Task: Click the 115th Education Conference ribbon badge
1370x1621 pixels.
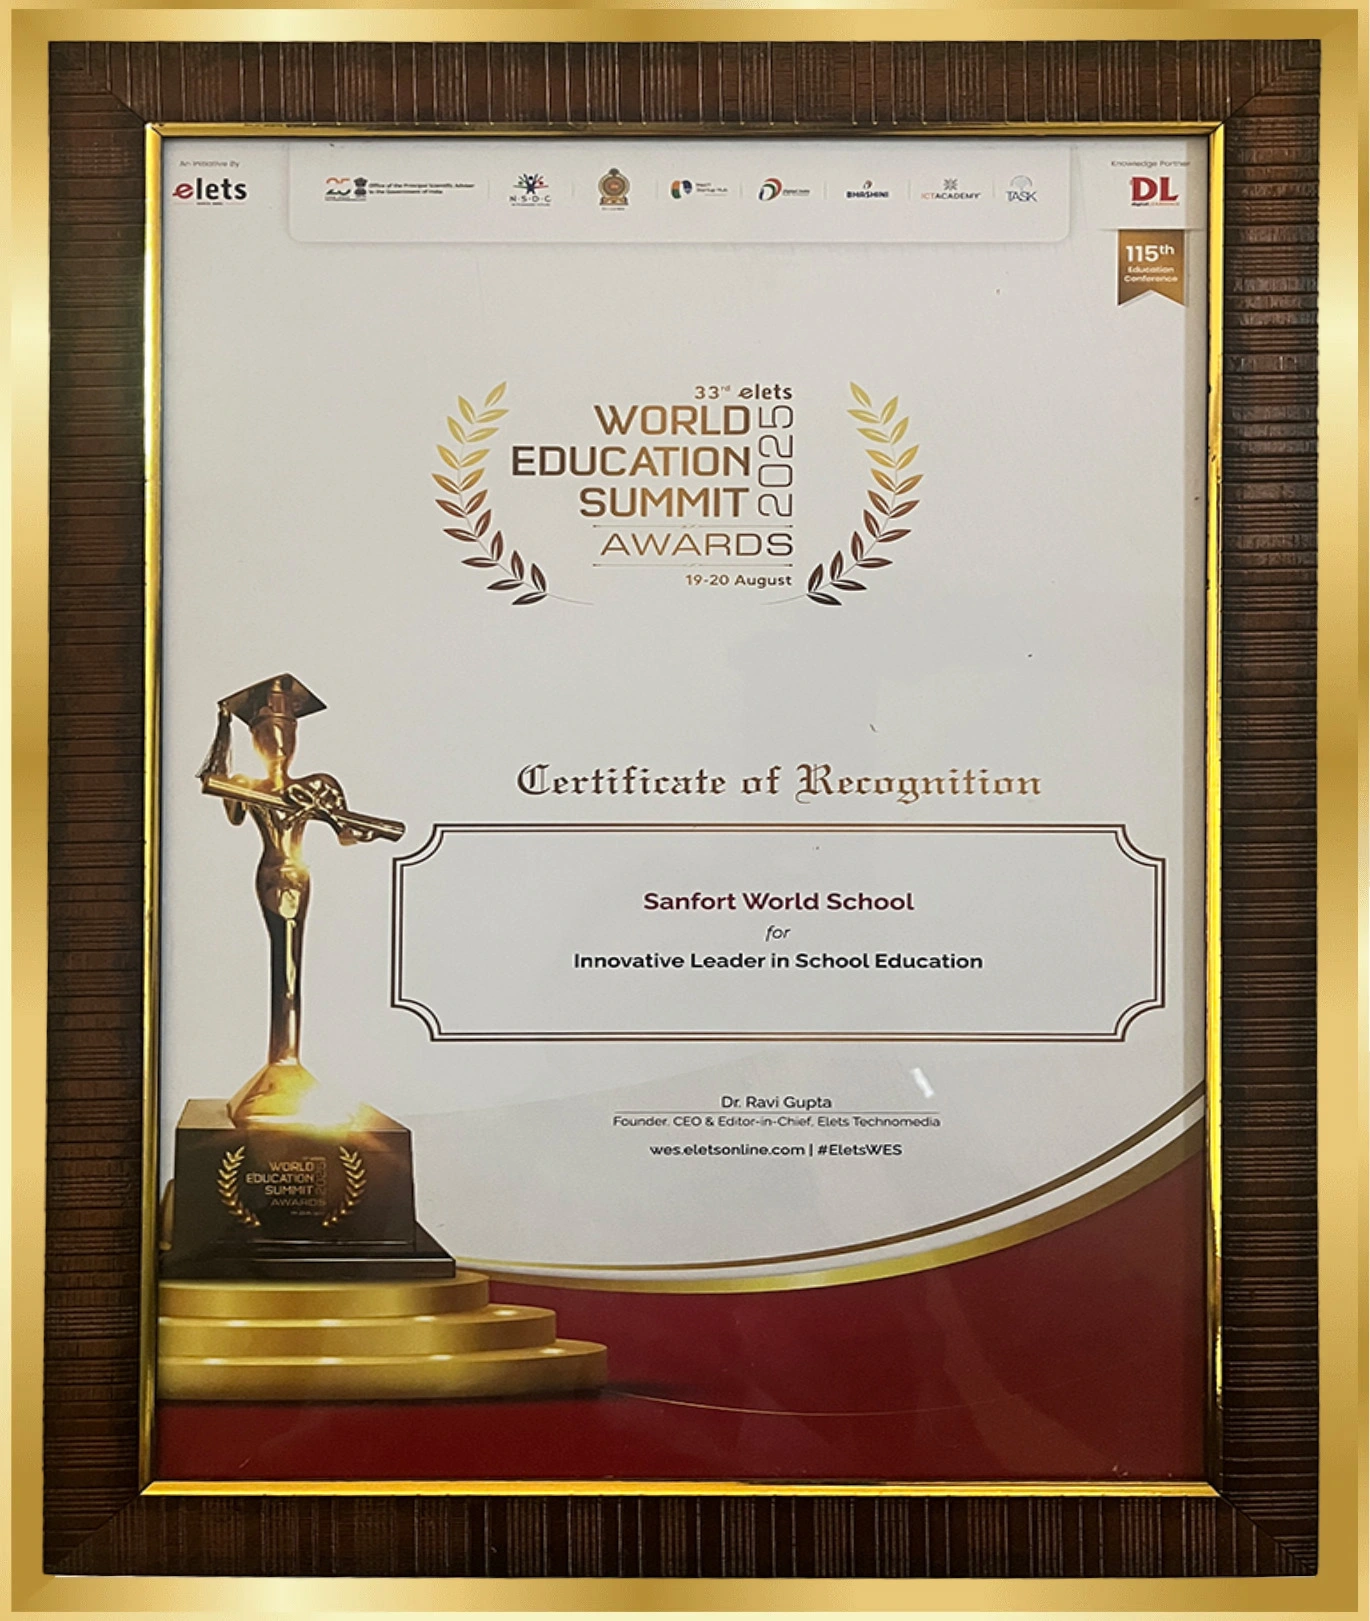Action: click(x=1150, y=266)
